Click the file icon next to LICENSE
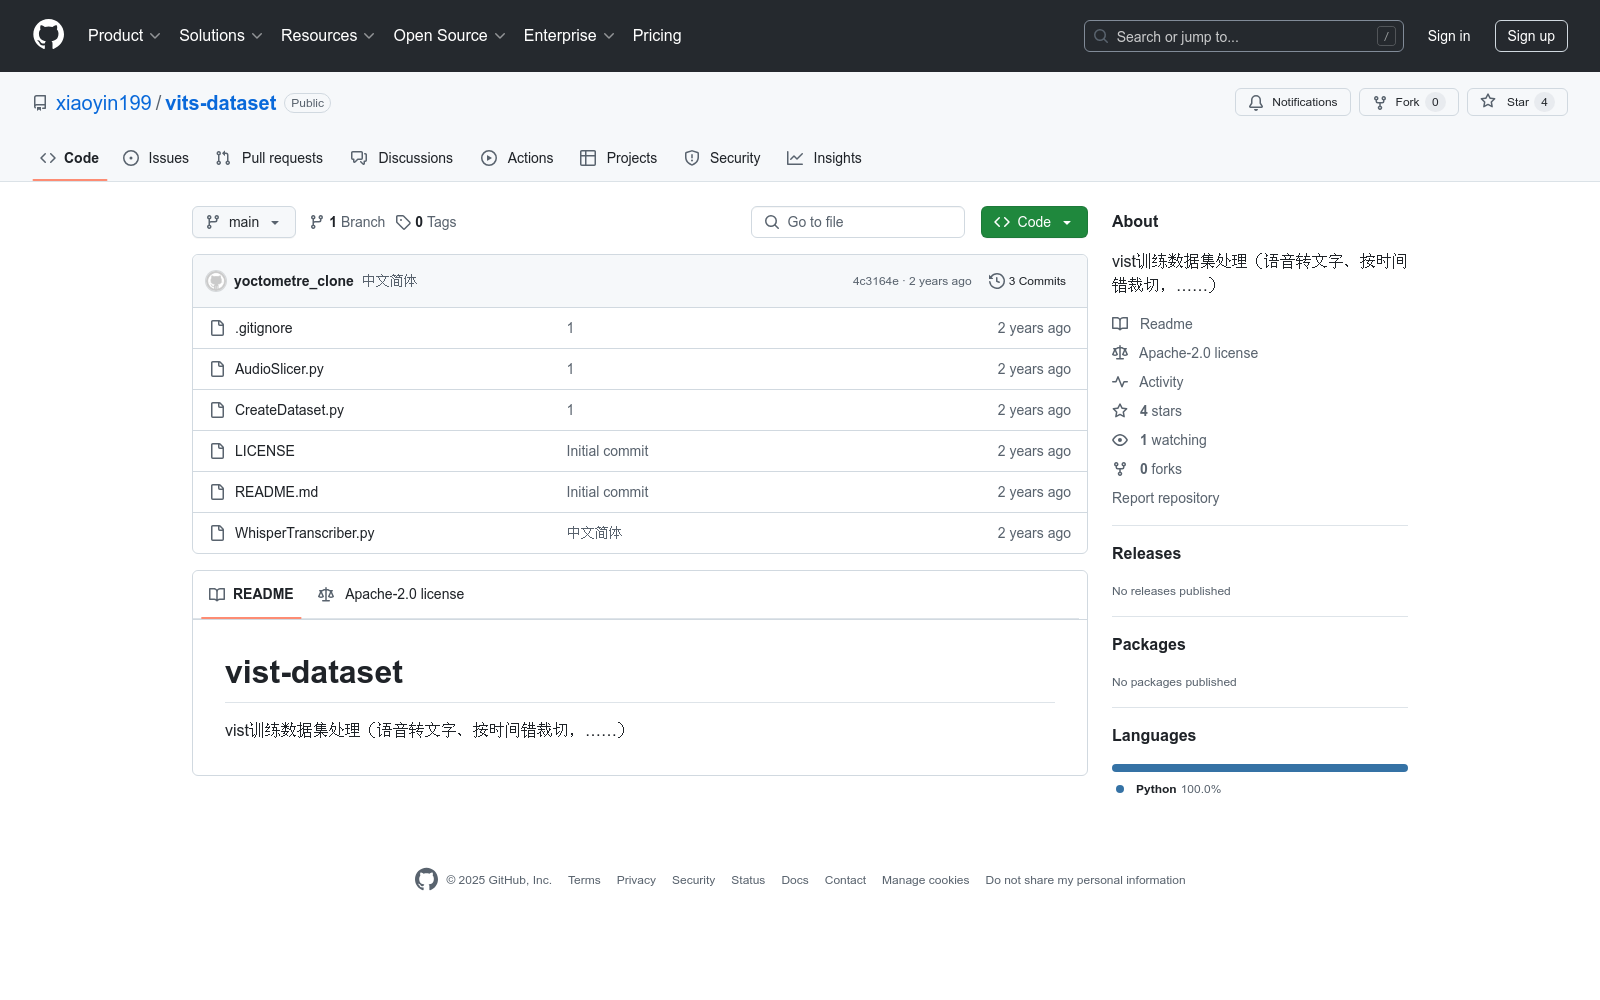 coord(217,451)
